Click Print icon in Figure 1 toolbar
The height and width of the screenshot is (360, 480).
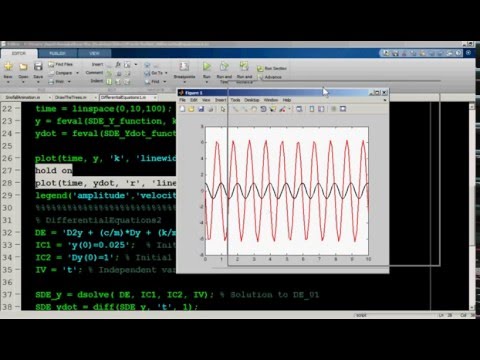click(x=211, y=109)
